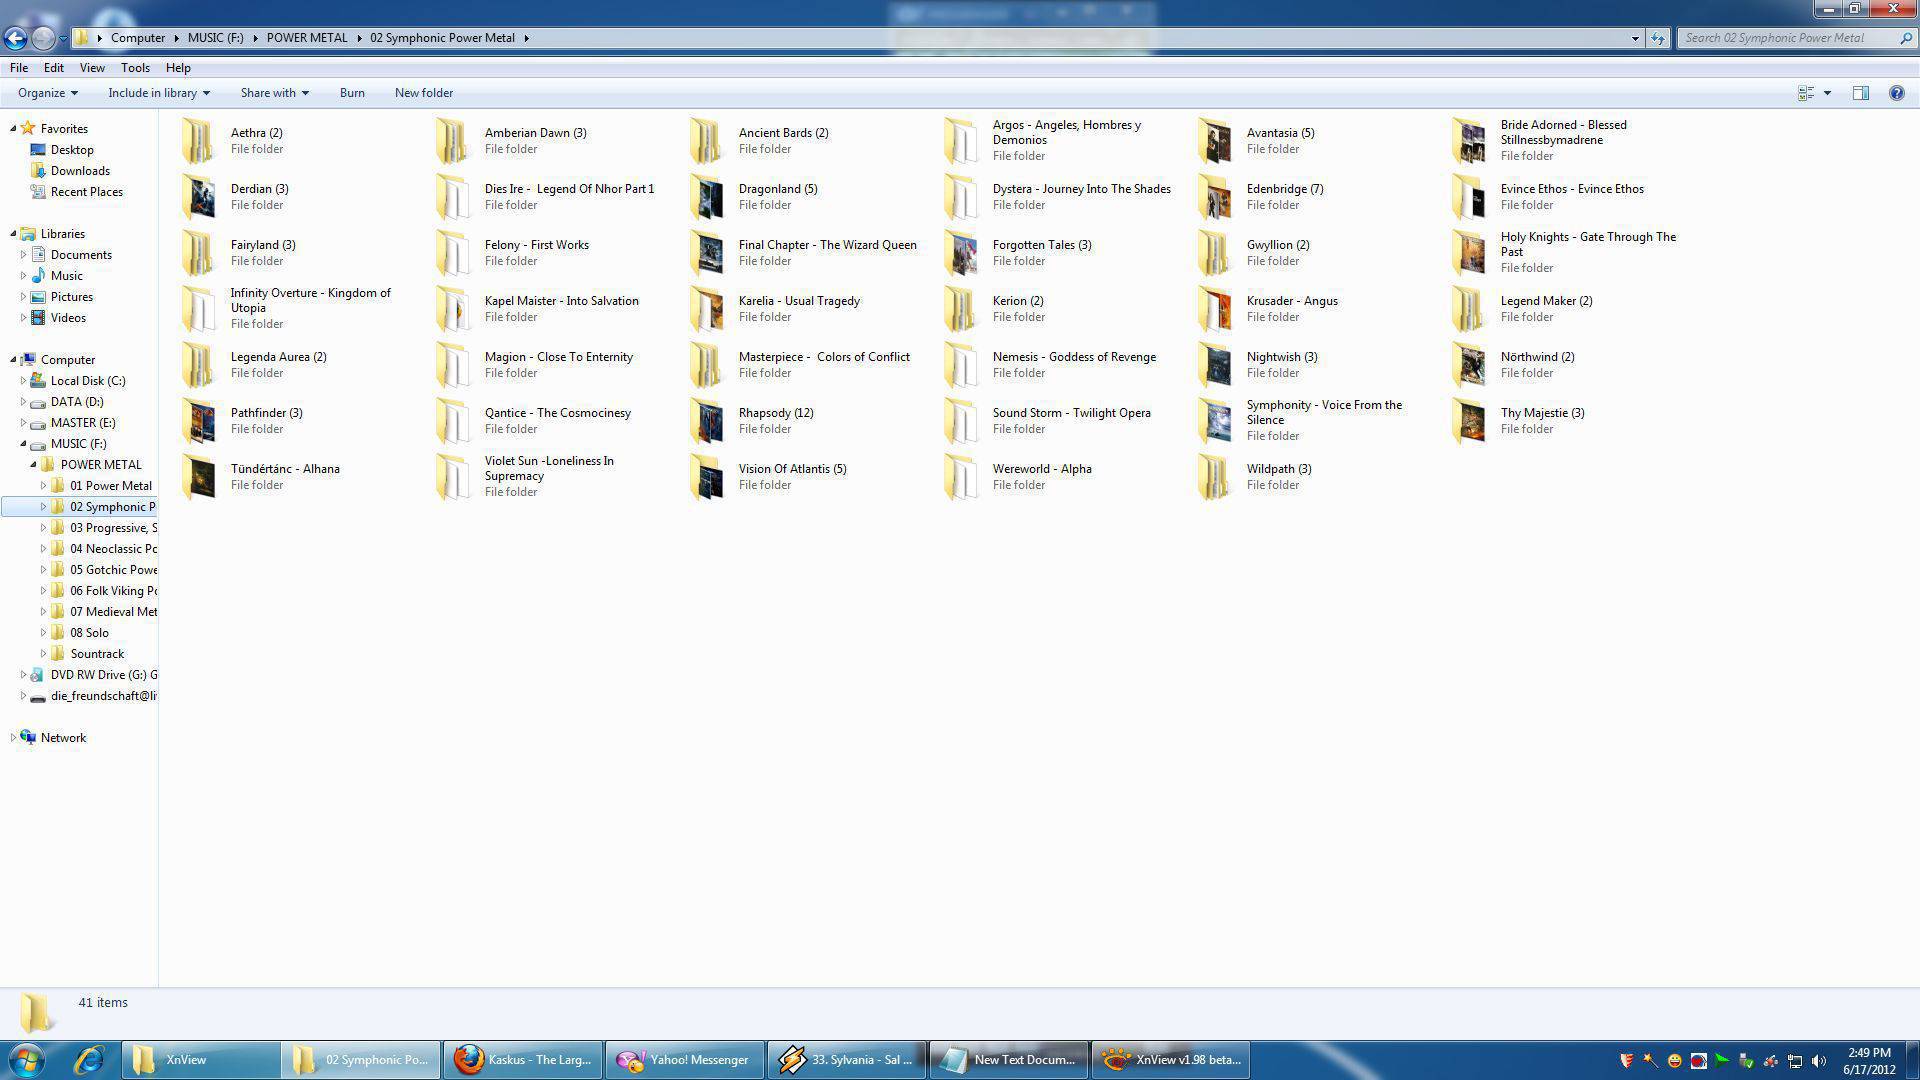Screen dimensions: 1920x1080
Task: Switch to Yahoo! Messenger taskbar button
Action: click(x=685, y=1060)
